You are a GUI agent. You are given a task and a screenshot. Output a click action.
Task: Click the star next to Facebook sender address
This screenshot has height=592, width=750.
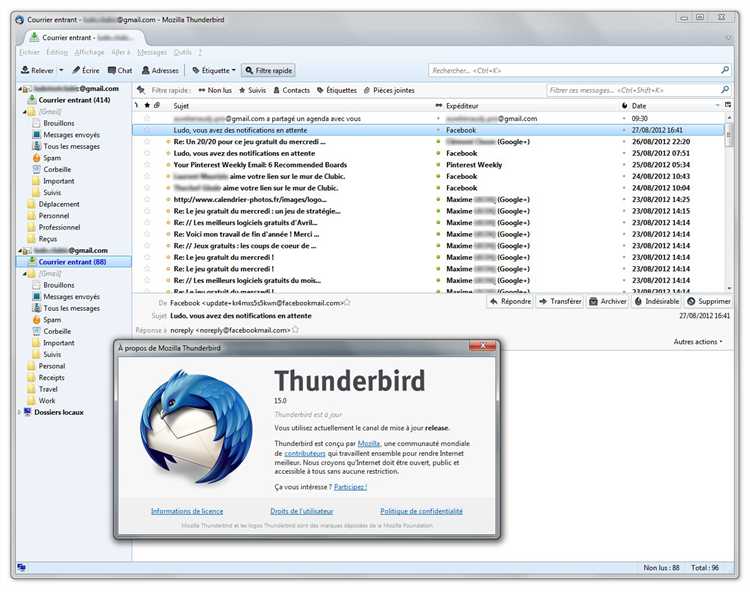(x=347, y=303)
